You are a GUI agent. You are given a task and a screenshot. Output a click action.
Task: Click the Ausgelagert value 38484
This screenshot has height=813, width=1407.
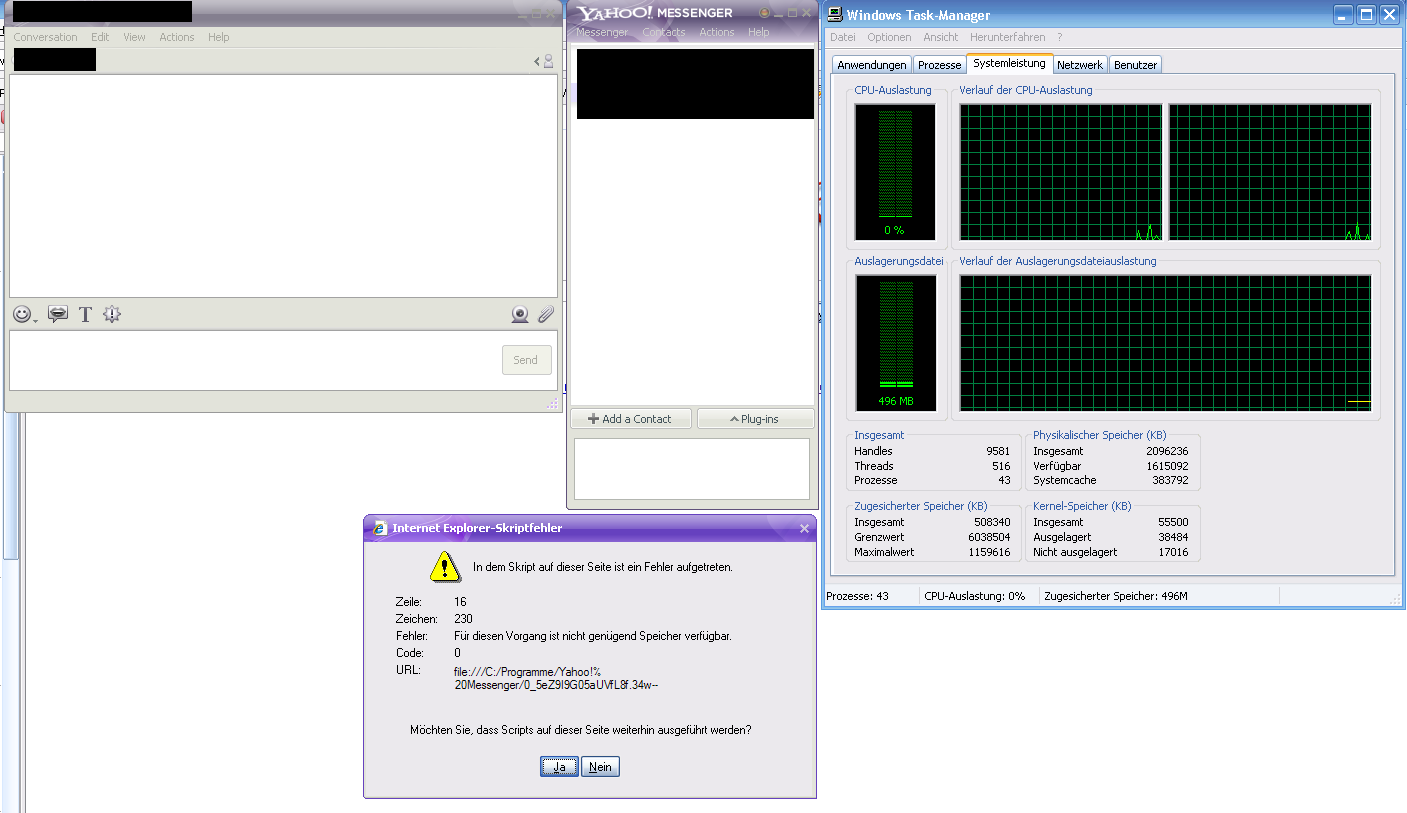click(x=1174, y=537)
